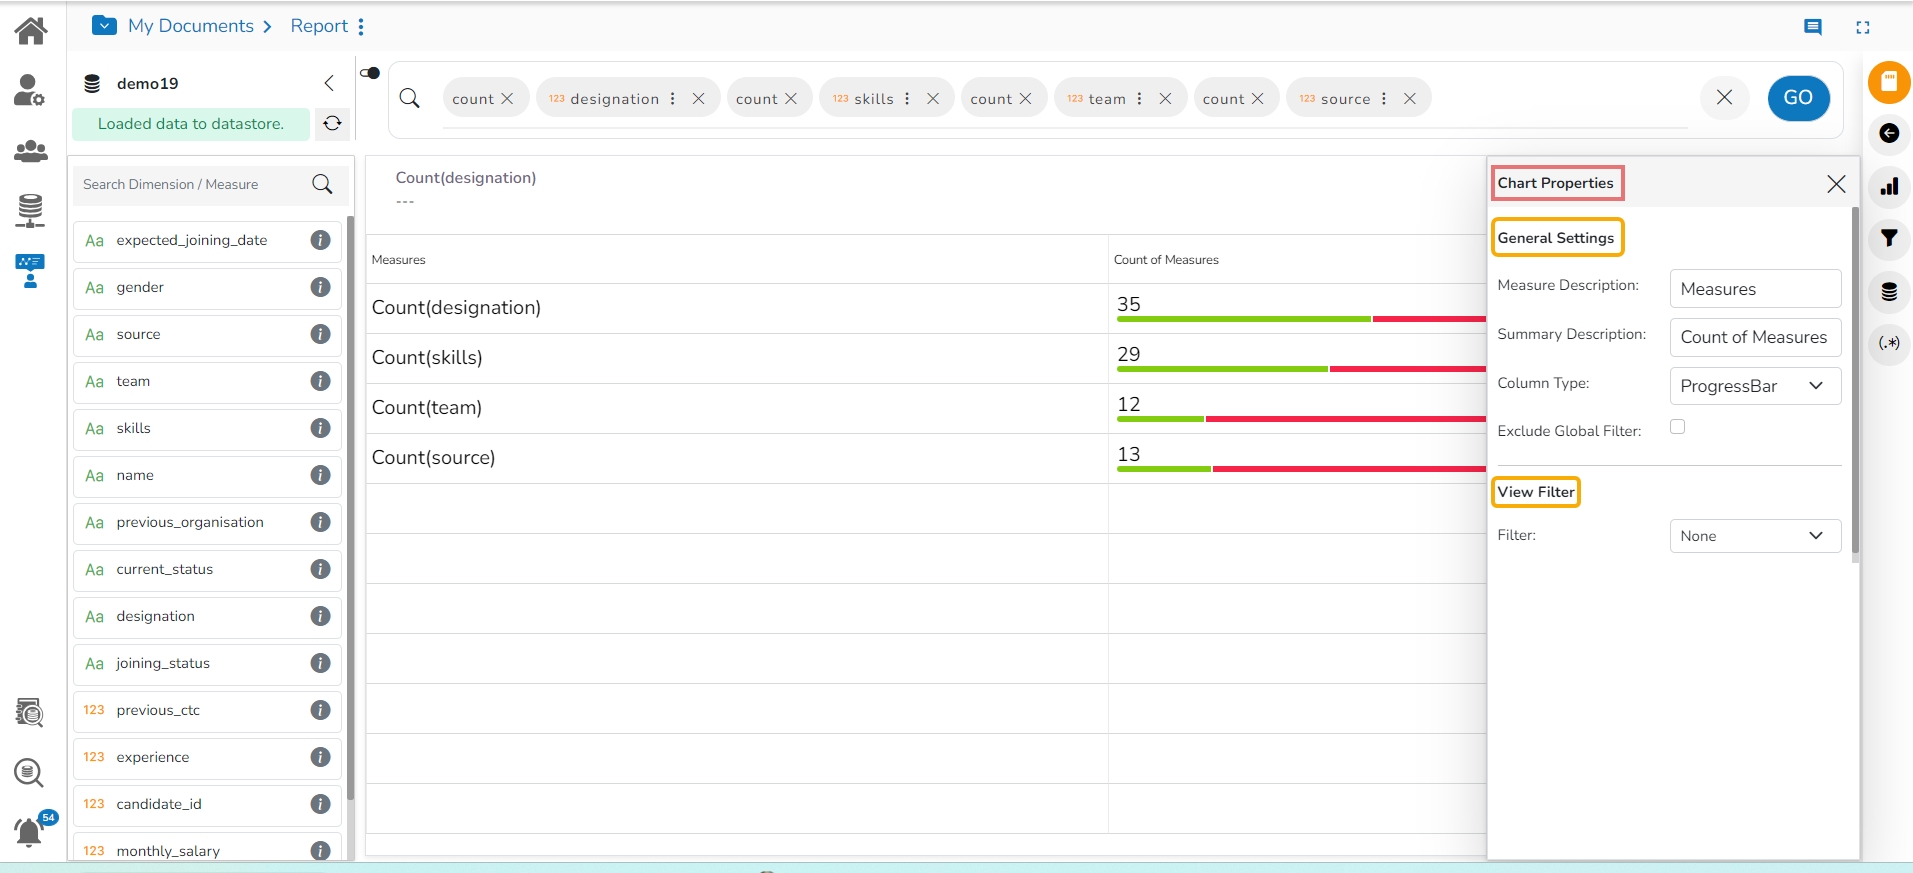Image resolution: width=1913 pixels, height=873 pixels.
Task: Remove the designation chip from query
Action: tap(699, 99)
